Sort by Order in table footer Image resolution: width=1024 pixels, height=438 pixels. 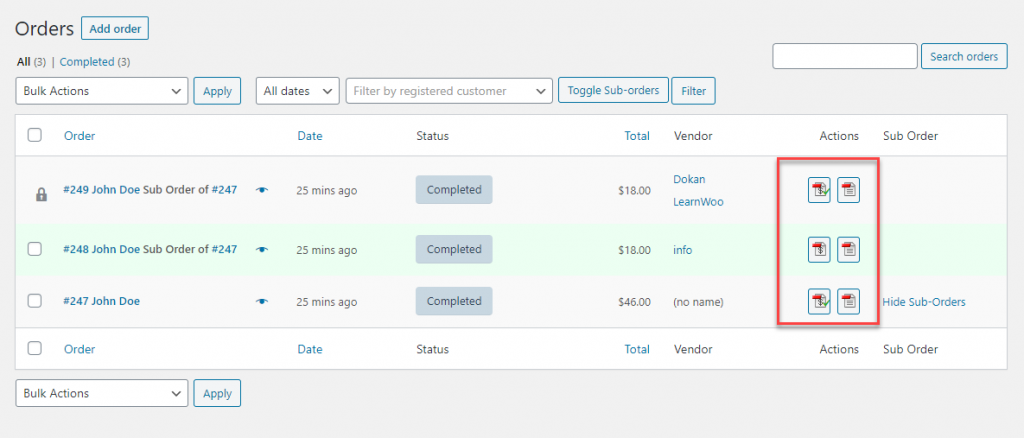[x=80, y=349]
